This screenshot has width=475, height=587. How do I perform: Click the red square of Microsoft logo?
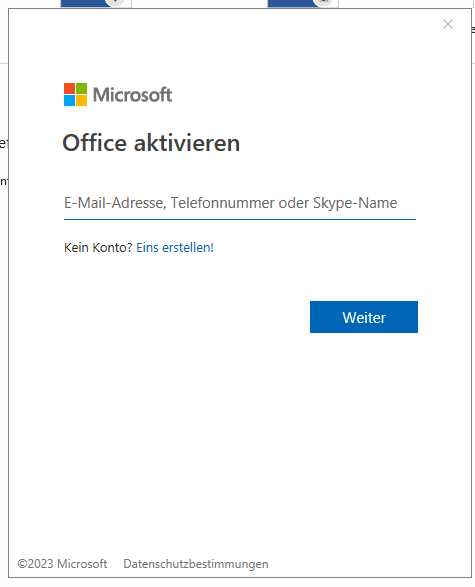[x=69, y=88]
